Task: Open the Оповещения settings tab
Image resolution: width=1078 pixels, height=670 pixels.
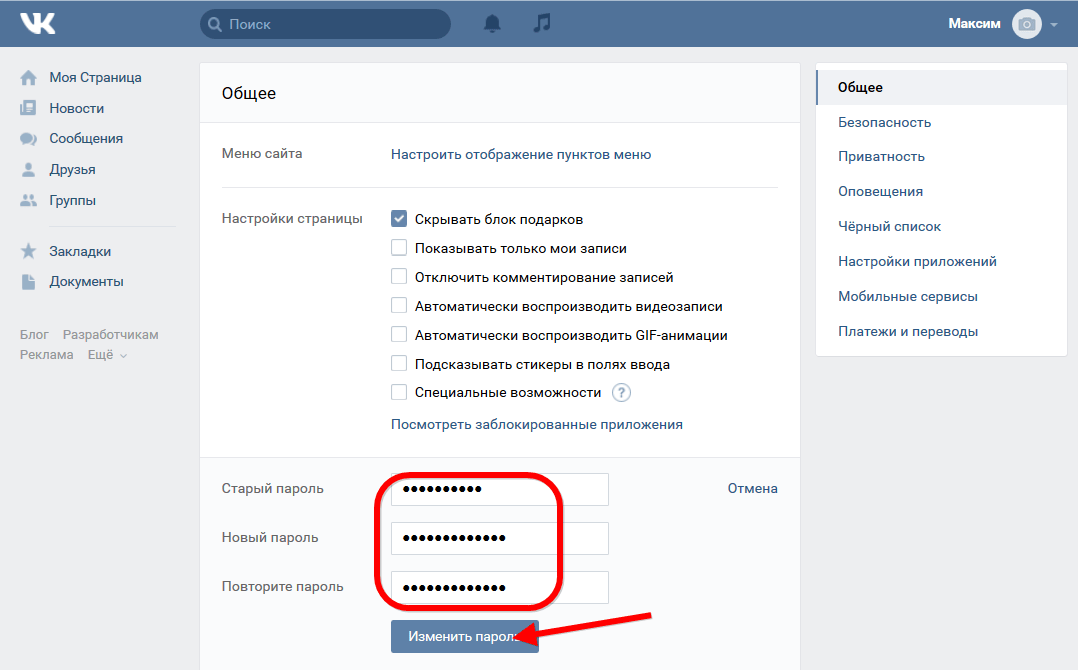Action: click(941, 192)
